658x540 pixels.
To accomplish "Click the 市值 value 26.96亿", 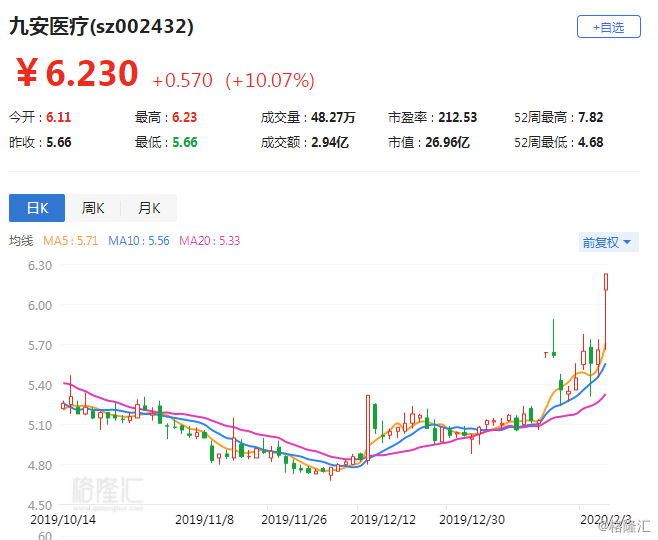I will [447, 142].
